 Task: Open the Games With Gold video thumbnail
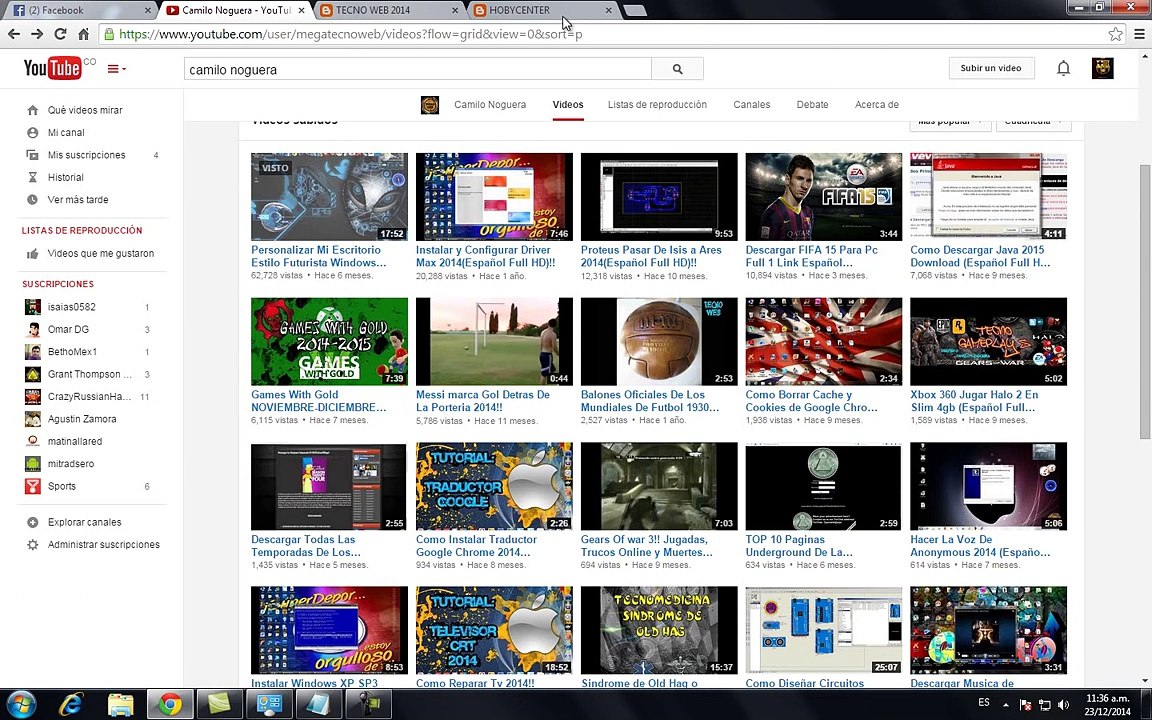click(x=329, y=342)
